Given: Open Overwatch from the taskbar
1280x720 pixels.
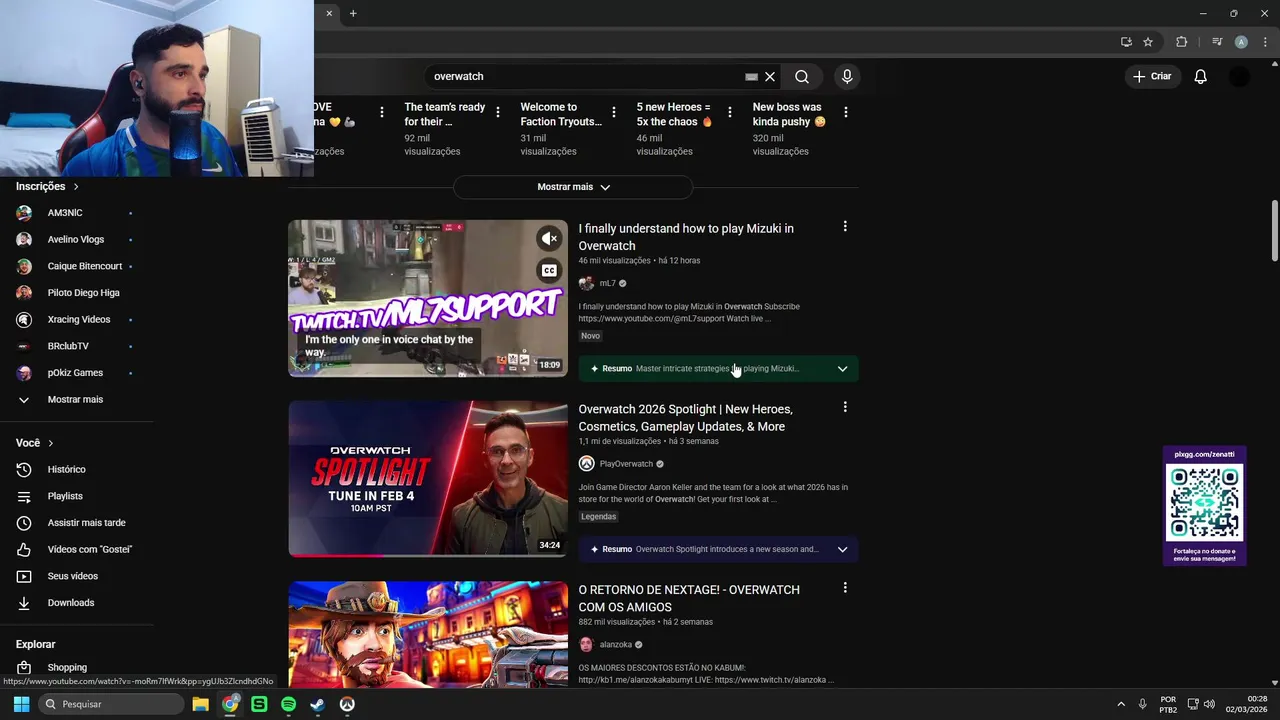Looking at the screenshot, I should tap(347, 704).
